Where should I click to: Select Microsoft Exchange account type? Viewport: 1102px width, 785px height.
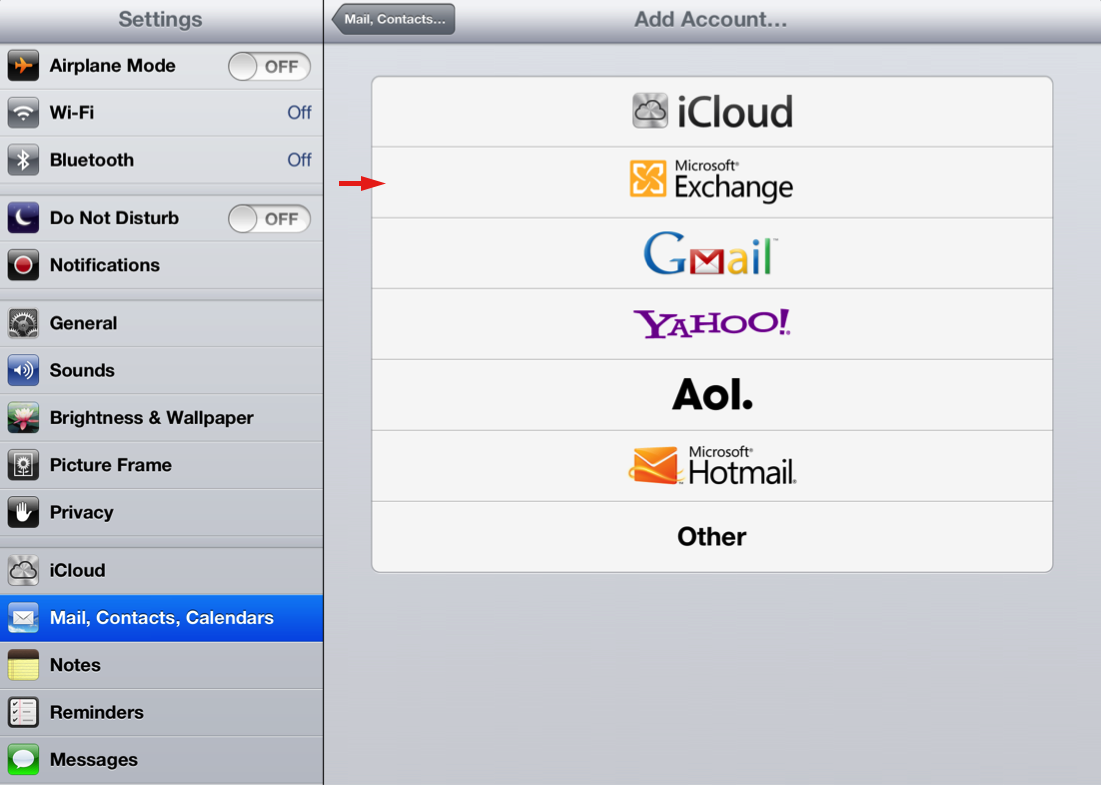point(711,182)
